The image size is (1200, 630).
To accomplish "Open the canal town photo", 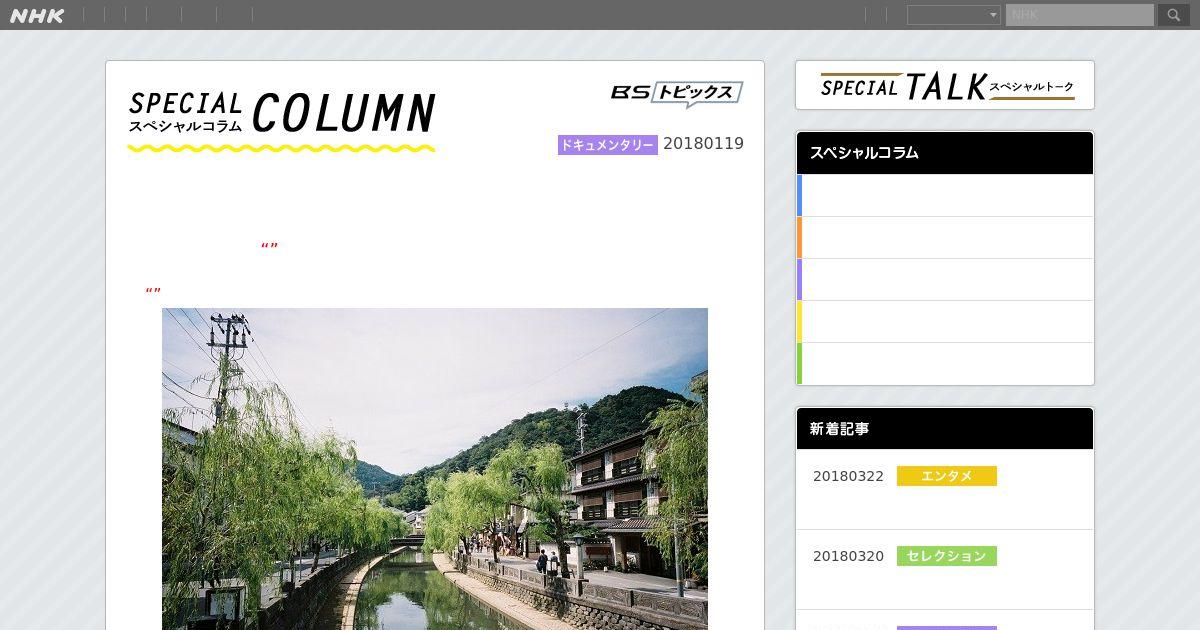I will coord(435,469).
